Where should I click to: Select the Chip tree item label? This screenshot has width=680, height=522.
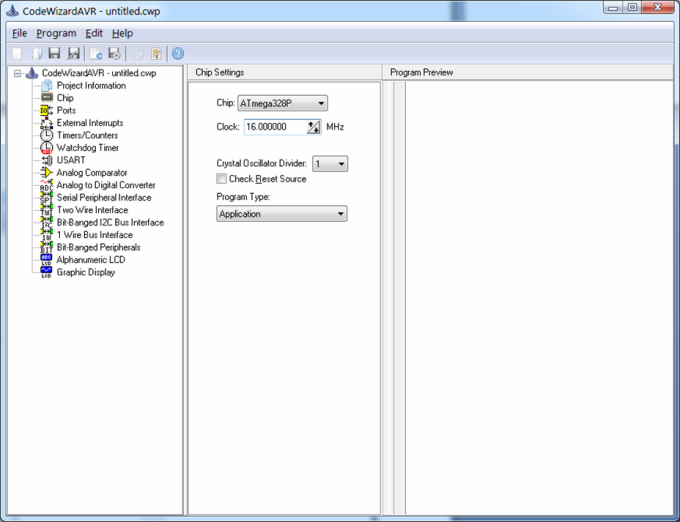tap(65, 98)
